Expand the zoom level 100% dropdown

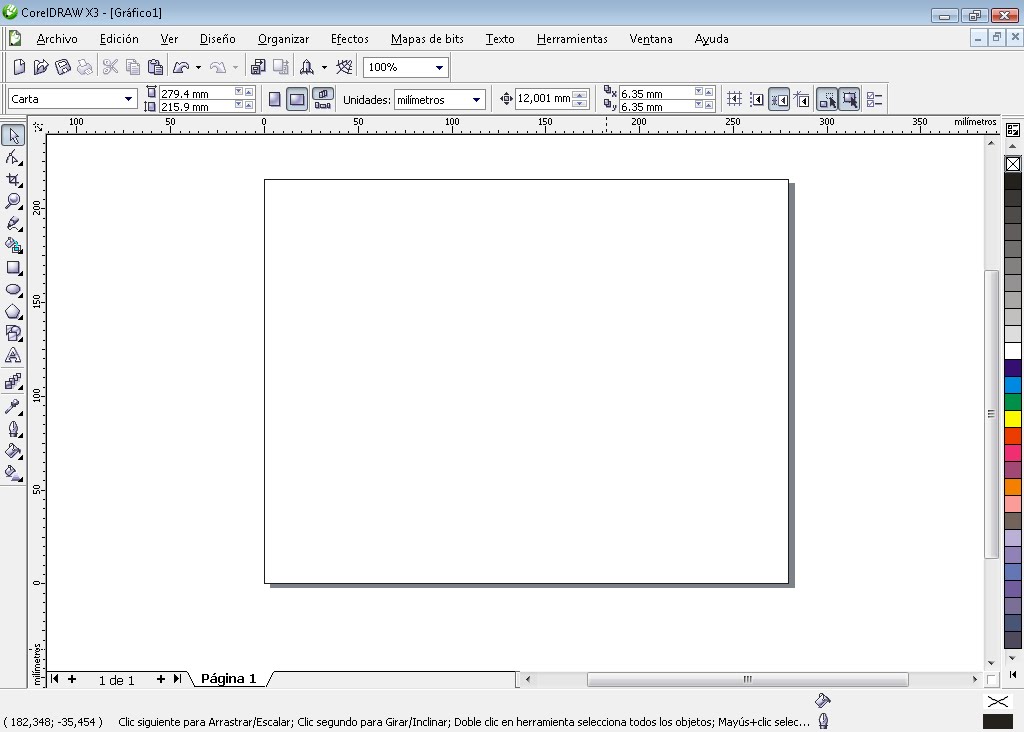pos(440,67)
